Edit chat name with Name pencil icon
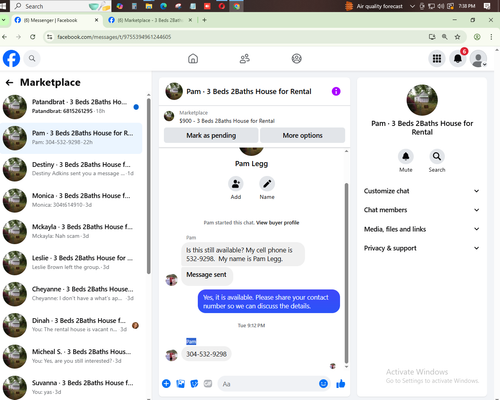This screenshot has width=500, height=400. point(267,184)
